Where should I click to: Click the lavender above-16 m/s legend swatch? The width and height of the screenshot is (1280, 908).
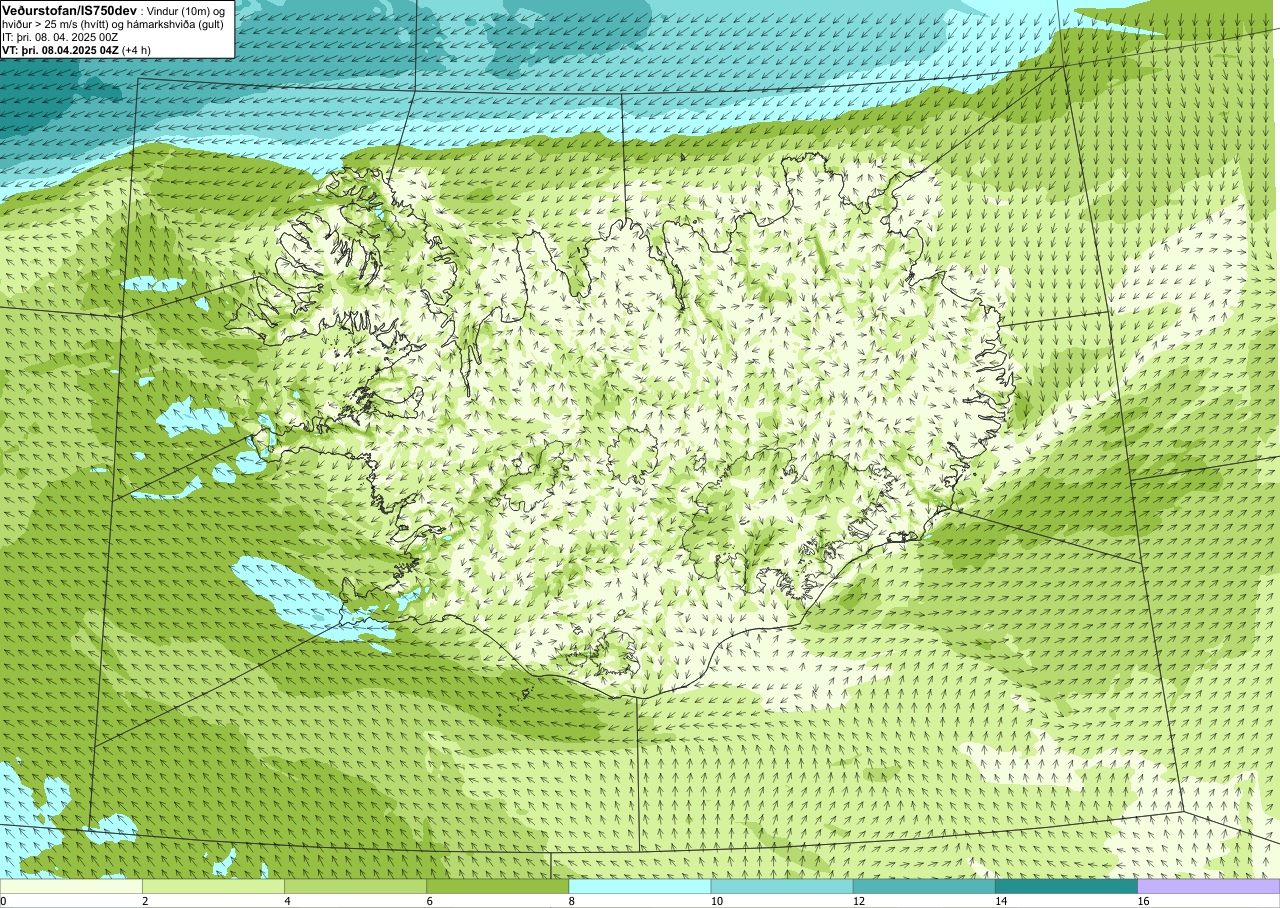(x=1209, y=886)
